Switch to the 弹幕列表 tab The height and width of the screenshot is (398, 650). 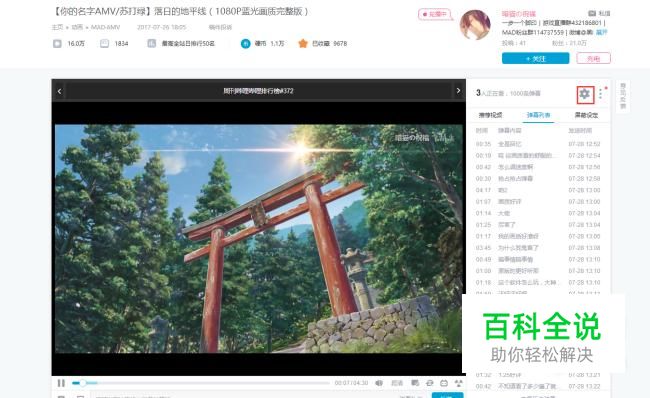[538, 115]
